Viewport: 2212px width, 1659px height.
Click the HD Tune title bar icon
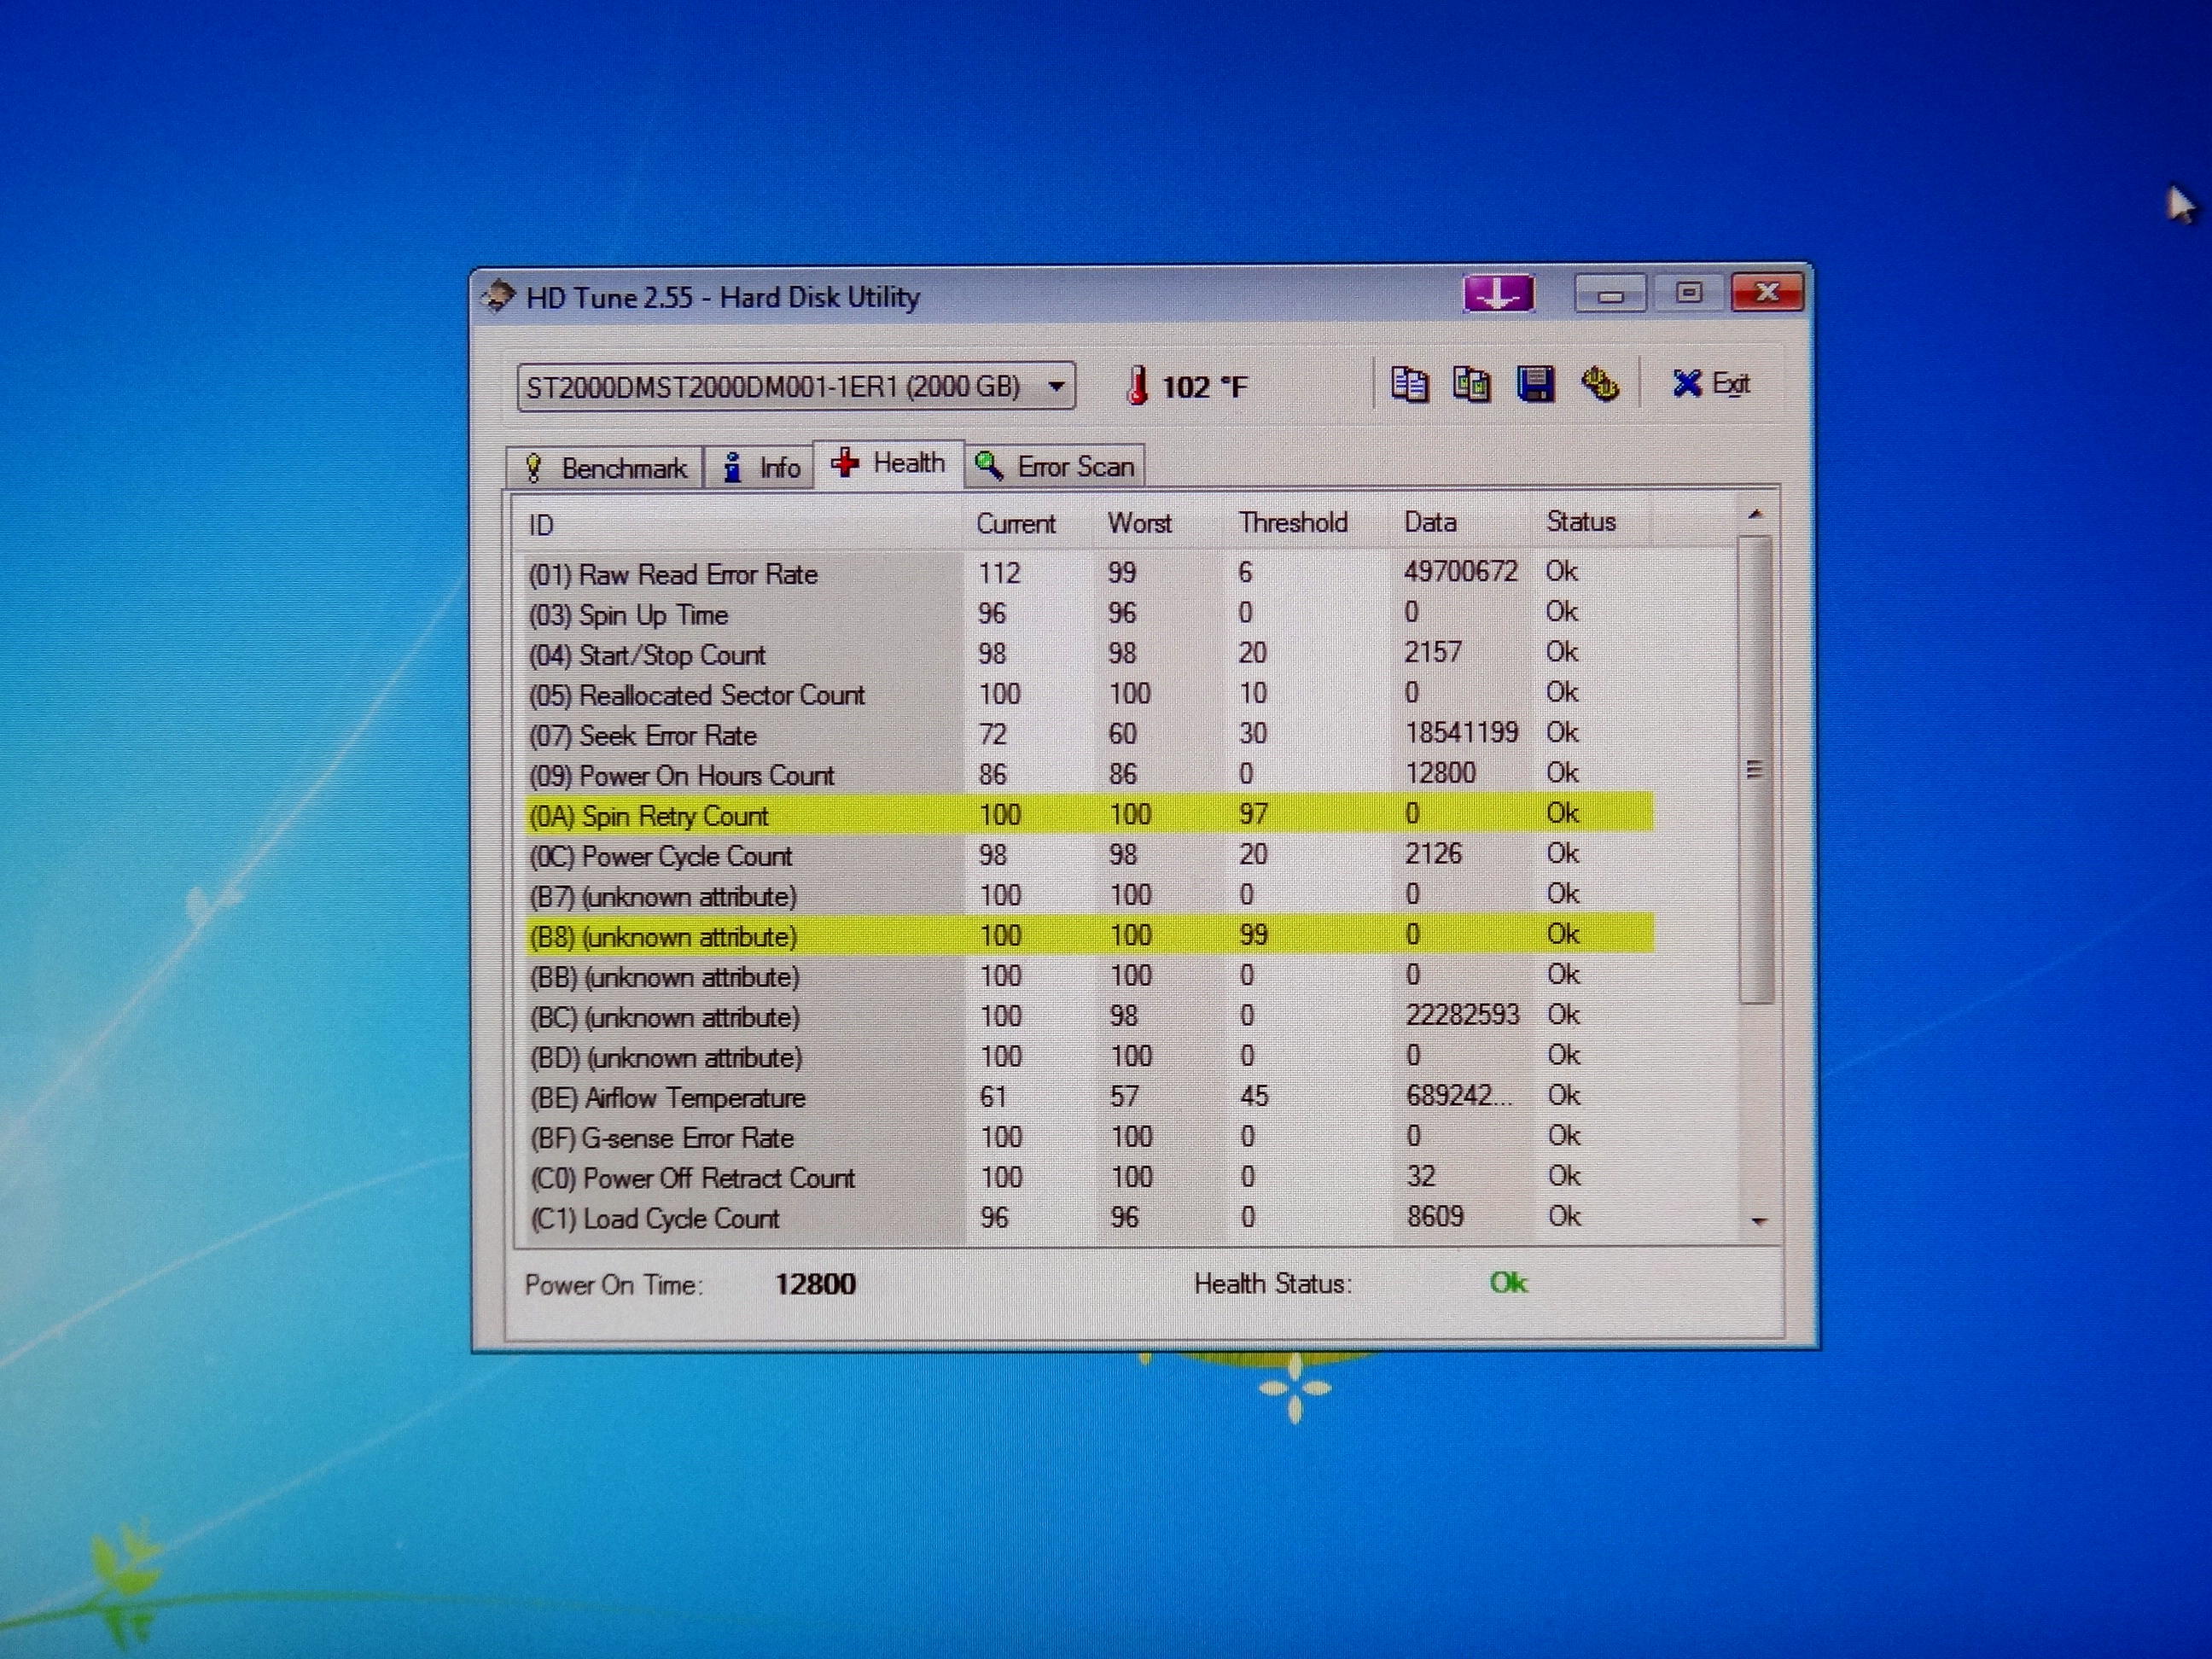click(x=498, y=297)
